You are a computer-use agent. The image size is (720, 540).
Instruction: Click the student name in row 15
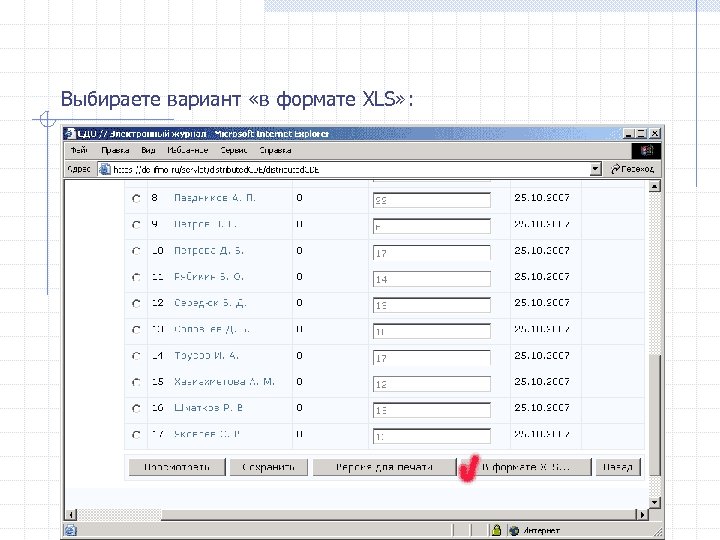pos(224,382)
